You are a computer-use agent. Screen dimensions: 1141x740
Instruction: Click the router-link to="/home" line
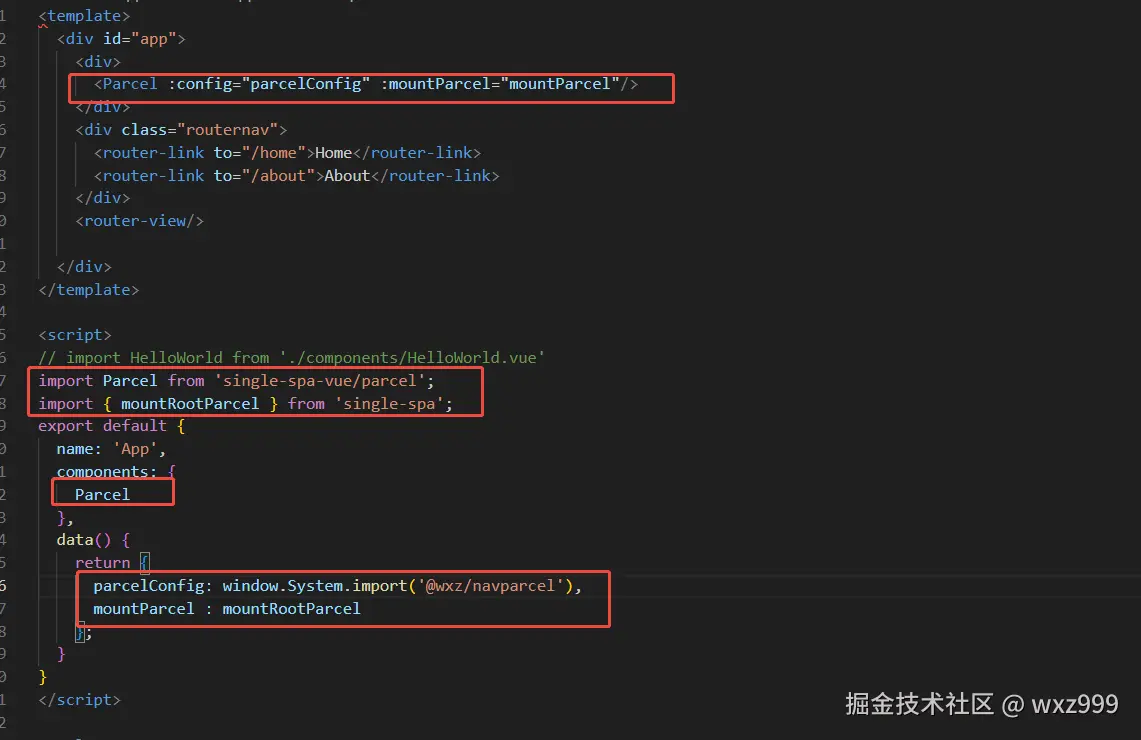(x=287, y=153)
